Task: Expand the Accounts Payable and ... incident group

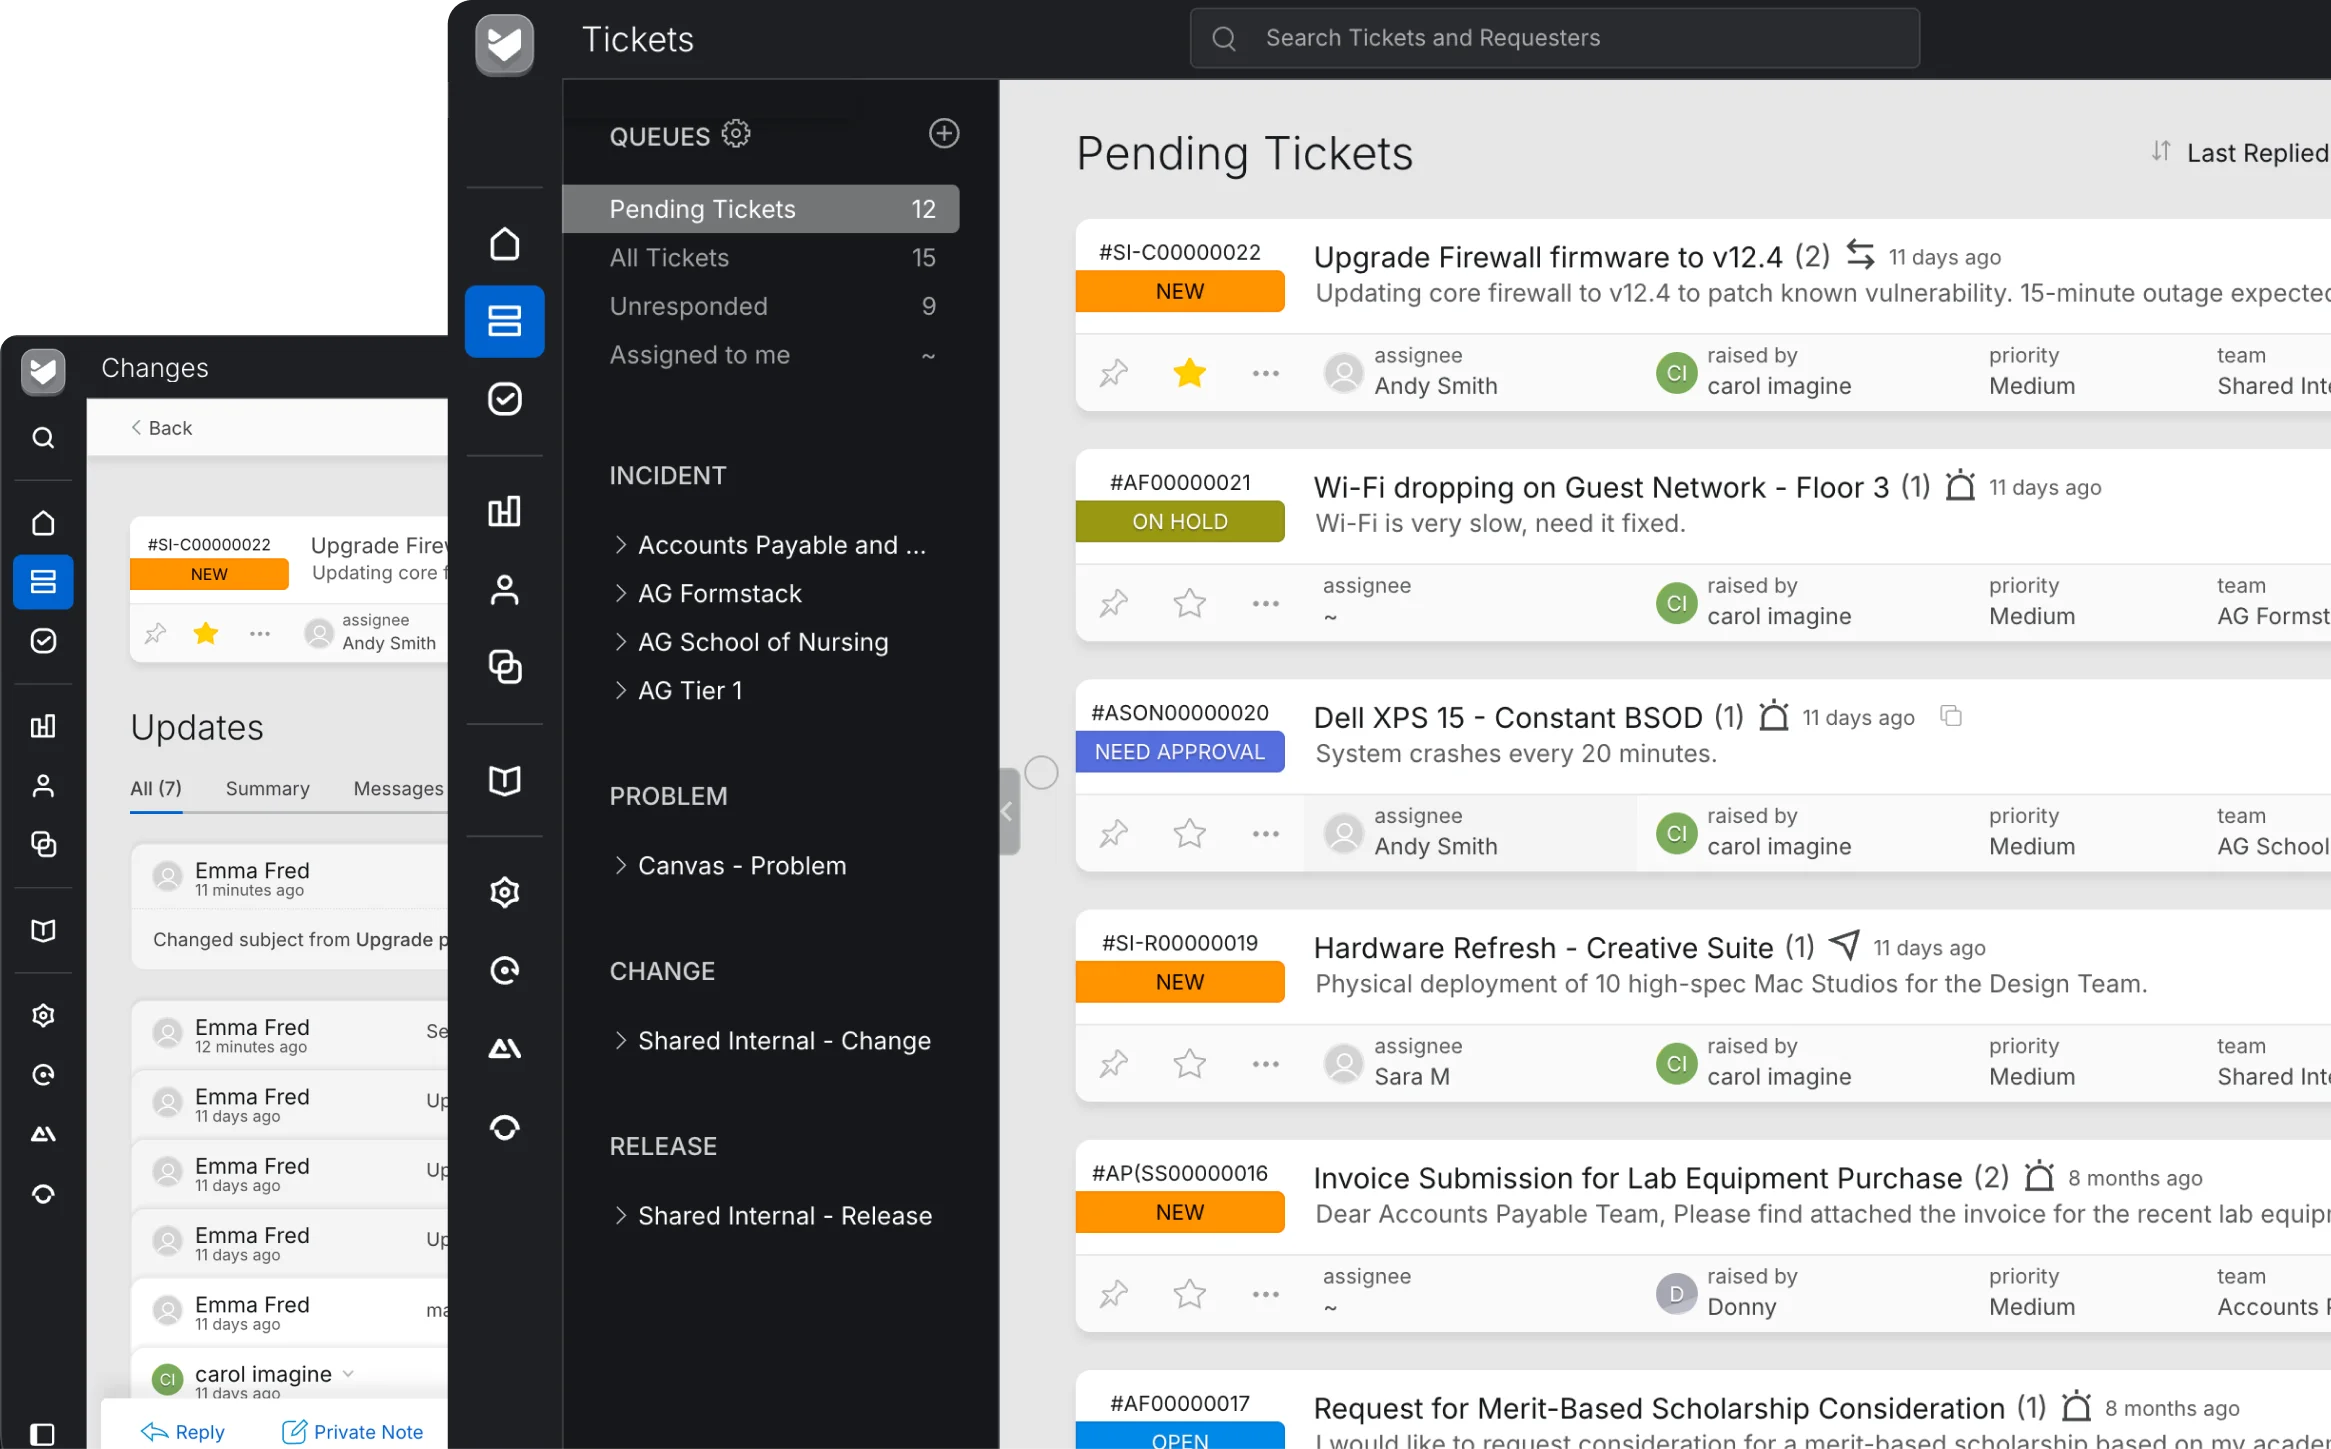Action: [621, 545]
